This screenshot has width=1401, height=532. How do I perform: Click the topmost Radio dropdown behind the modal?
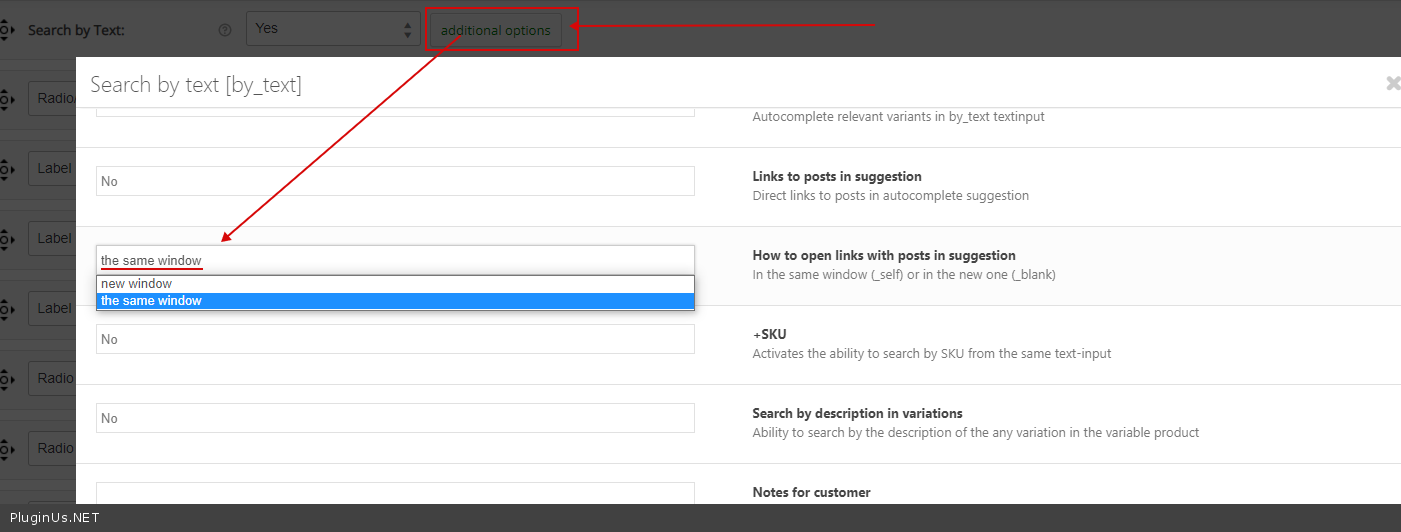pos(52,99)
